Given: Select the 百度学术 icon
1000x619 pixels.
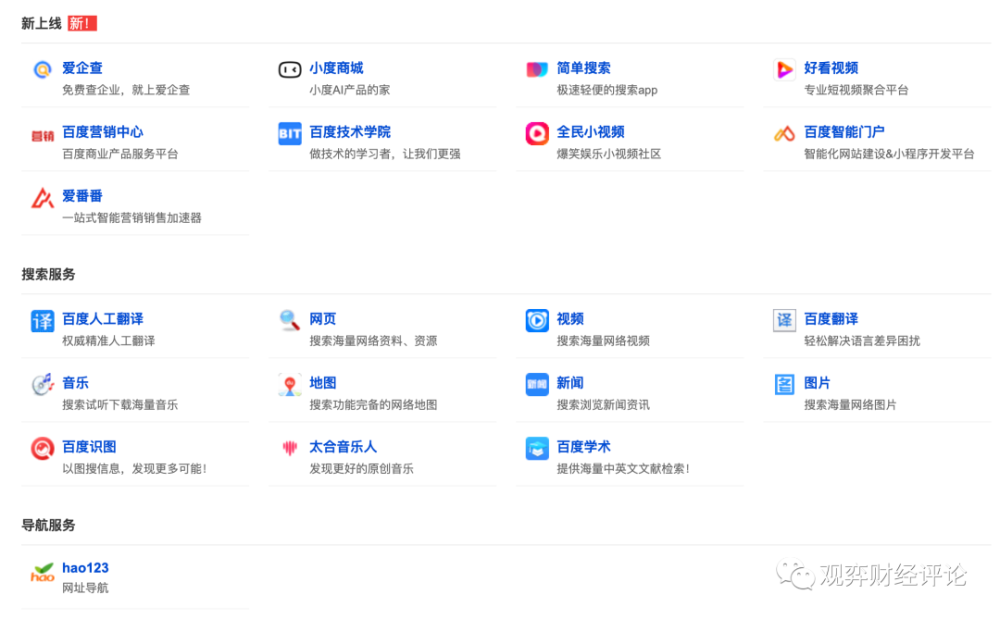Looking at the screenshot, I should pos(537,449).
